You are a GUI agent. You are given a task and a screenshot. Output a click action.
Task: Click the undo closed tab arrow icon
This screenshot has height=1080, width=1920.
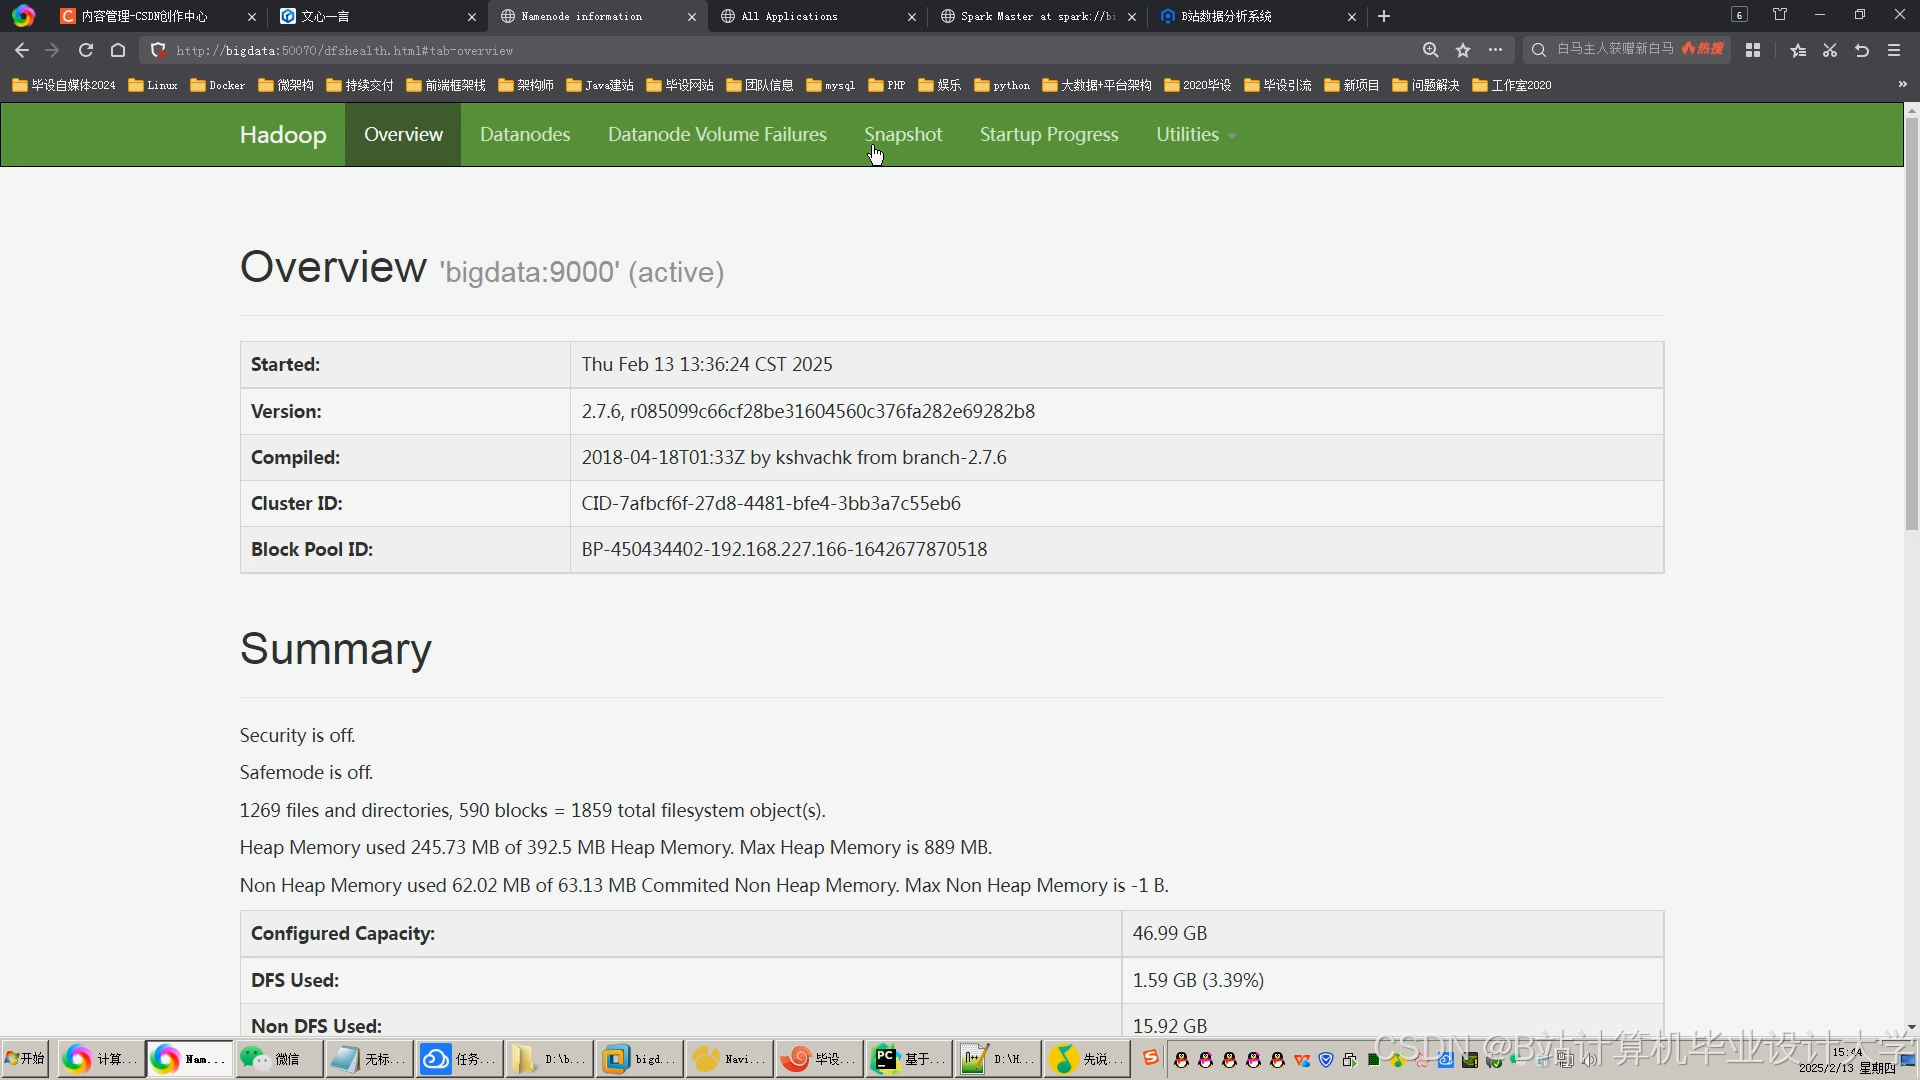coord(1862,50)
